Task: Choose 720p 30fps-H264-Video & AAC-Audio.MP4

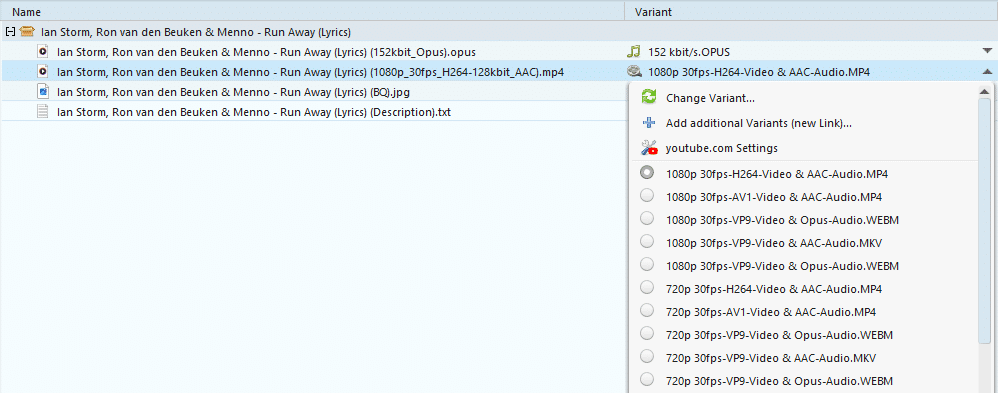Action: tap(773, 289)
